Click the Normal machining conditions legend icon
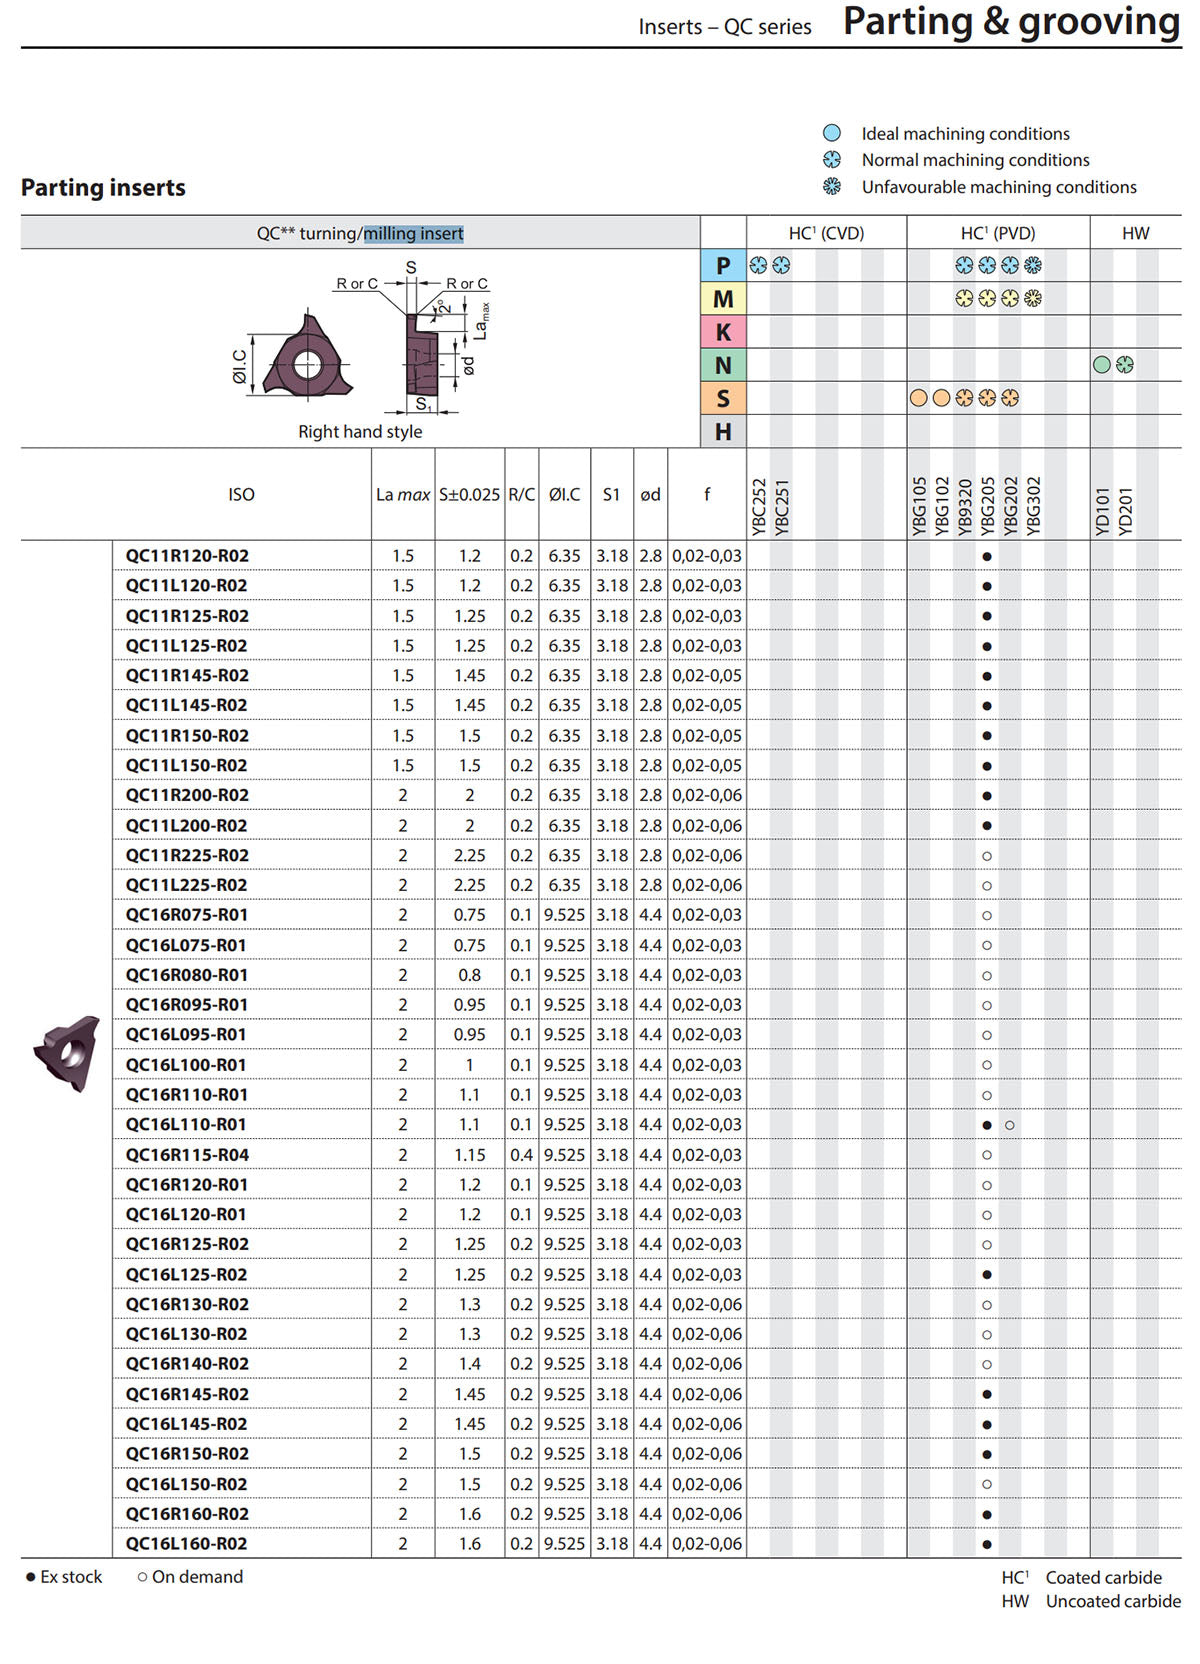This screenshot has height=1664, width=1200. pyautogui.click(x=831, y=160)
